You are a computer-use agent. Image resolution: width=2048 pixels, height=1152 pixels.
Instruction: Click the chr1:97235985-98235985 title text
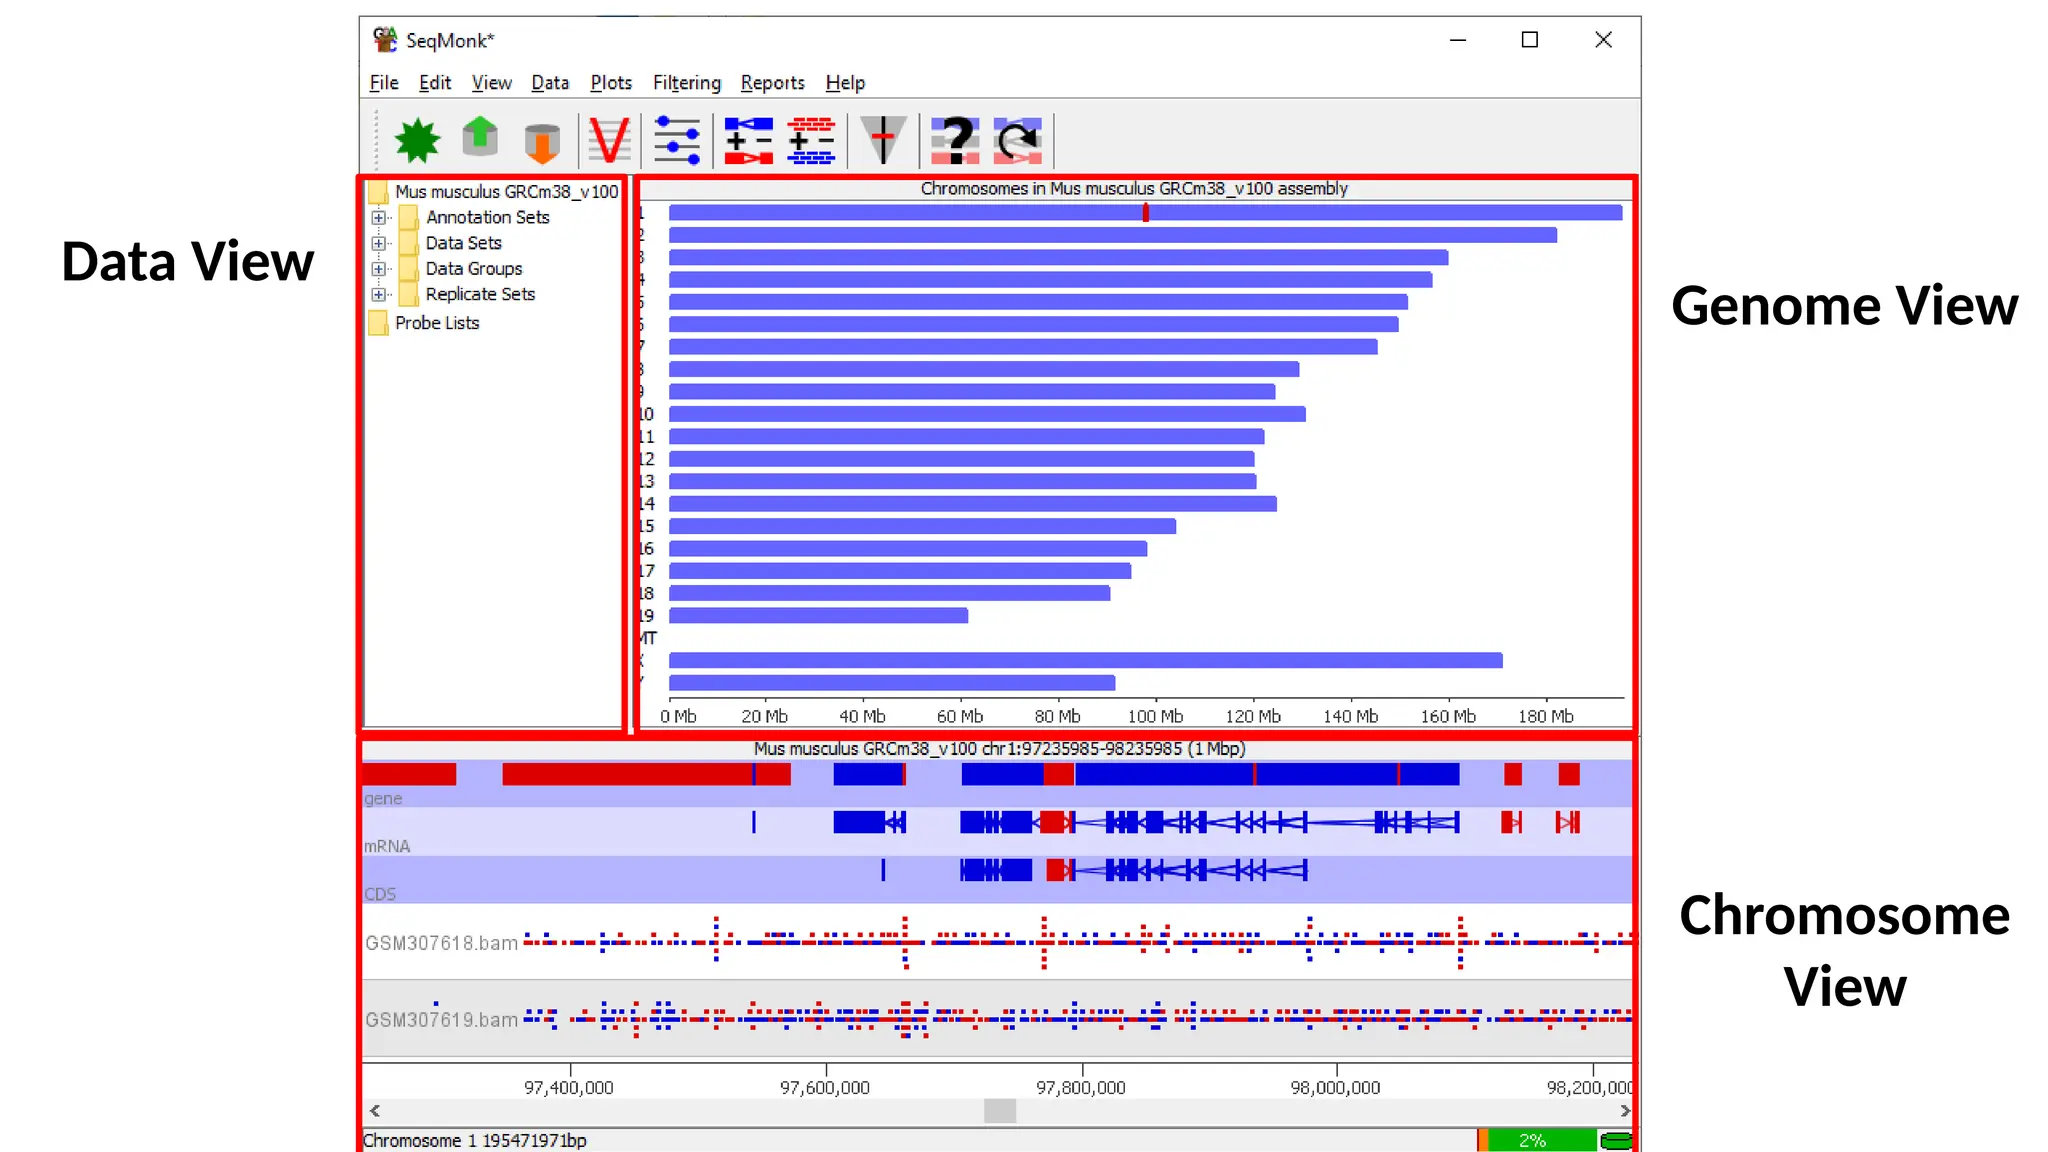click(x=1000, y=749)
